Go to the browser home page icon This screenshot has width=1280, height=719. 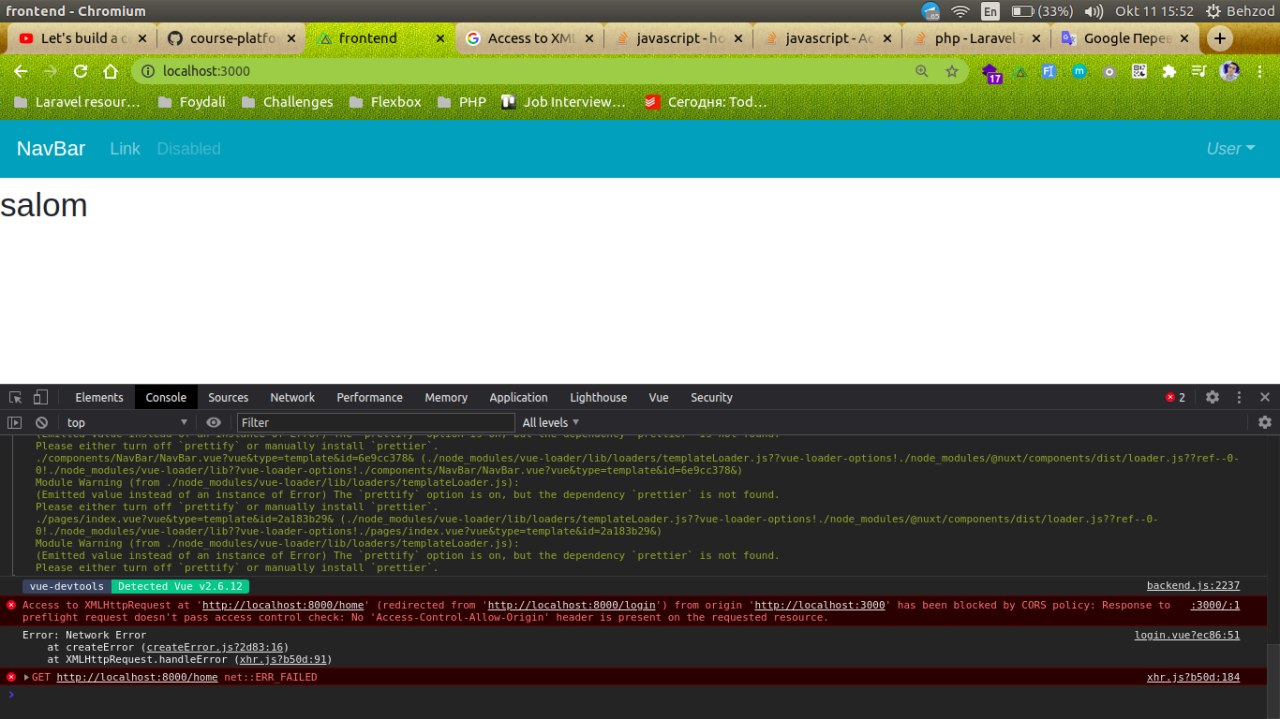[110, 71]
